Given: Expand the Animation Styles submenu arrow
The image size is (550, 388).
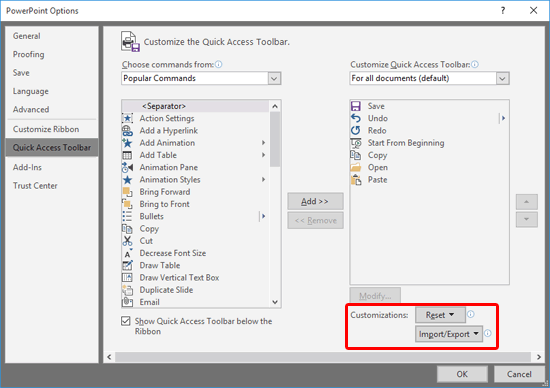Looking at the screenshot, I should (263, 180).
